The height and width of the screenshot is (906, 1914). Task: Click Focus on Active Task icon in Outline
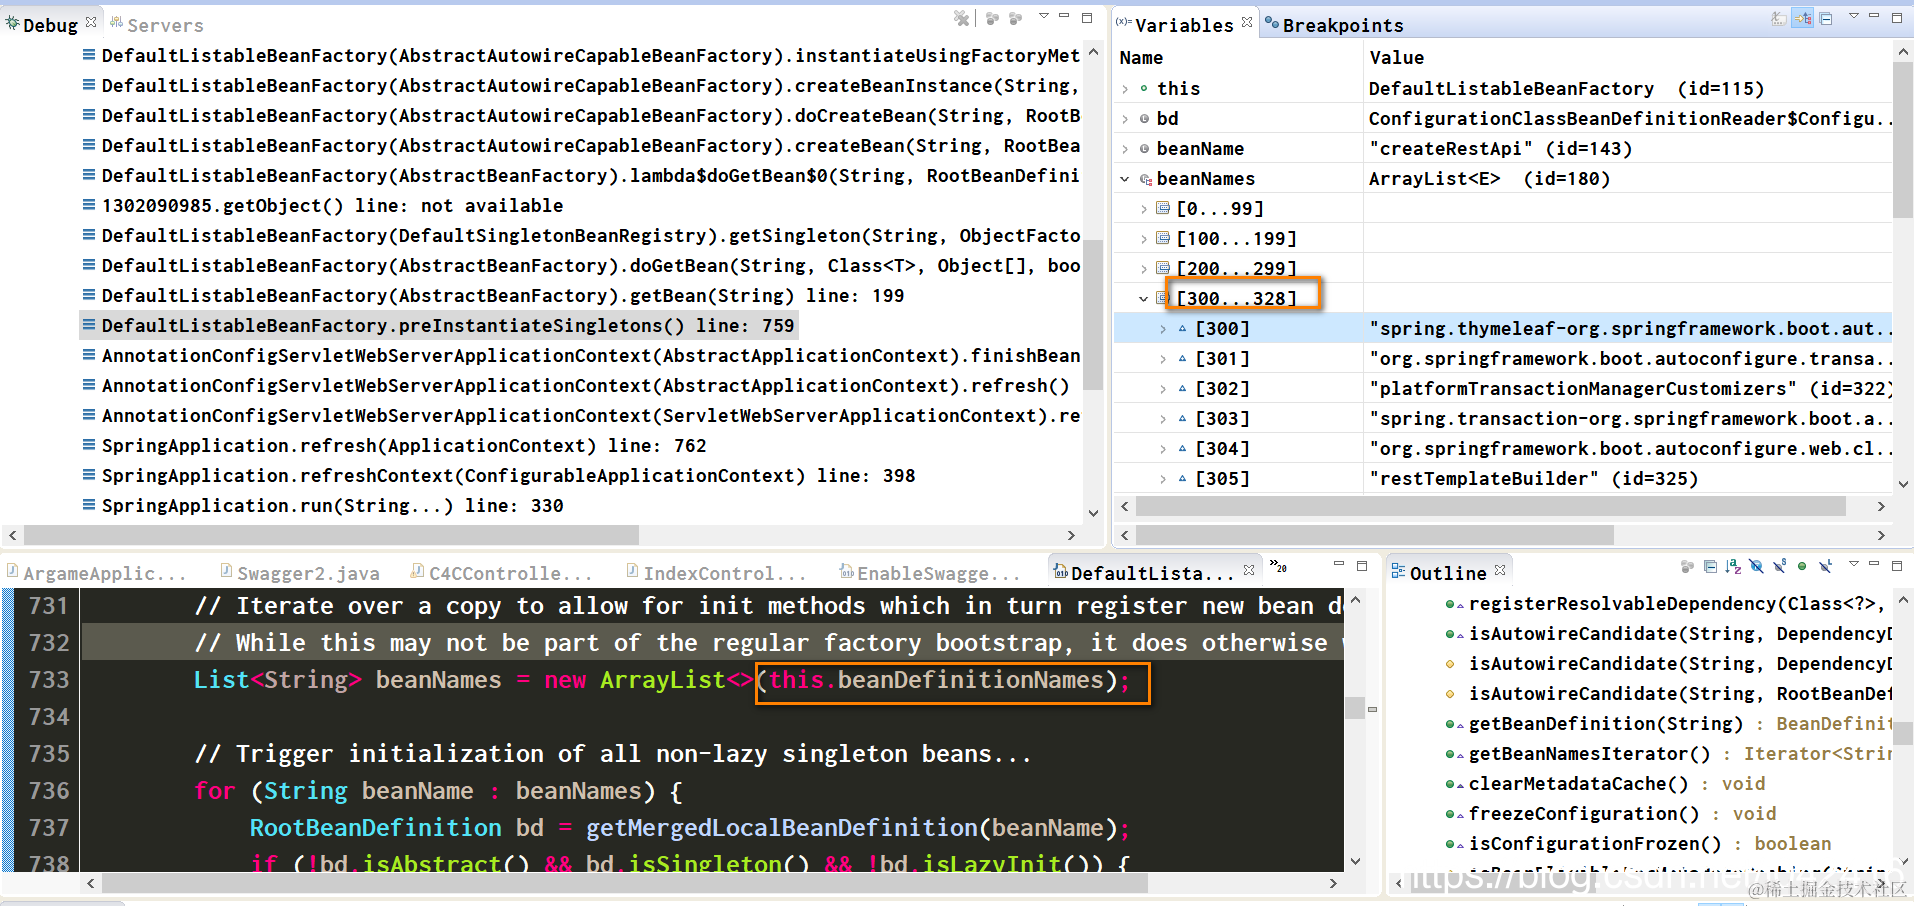point(1687,566)
